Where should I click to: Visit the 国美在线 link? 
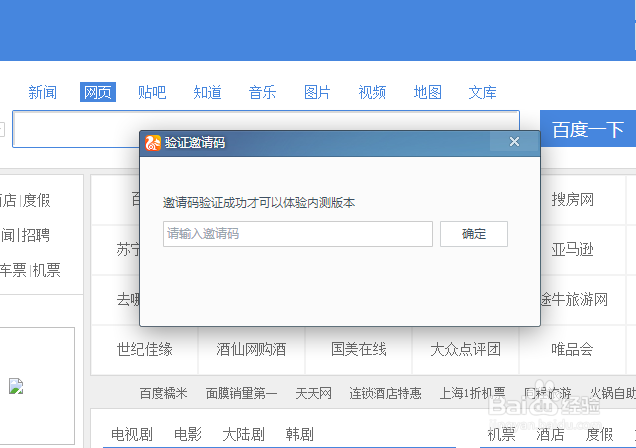pos(359,349)
